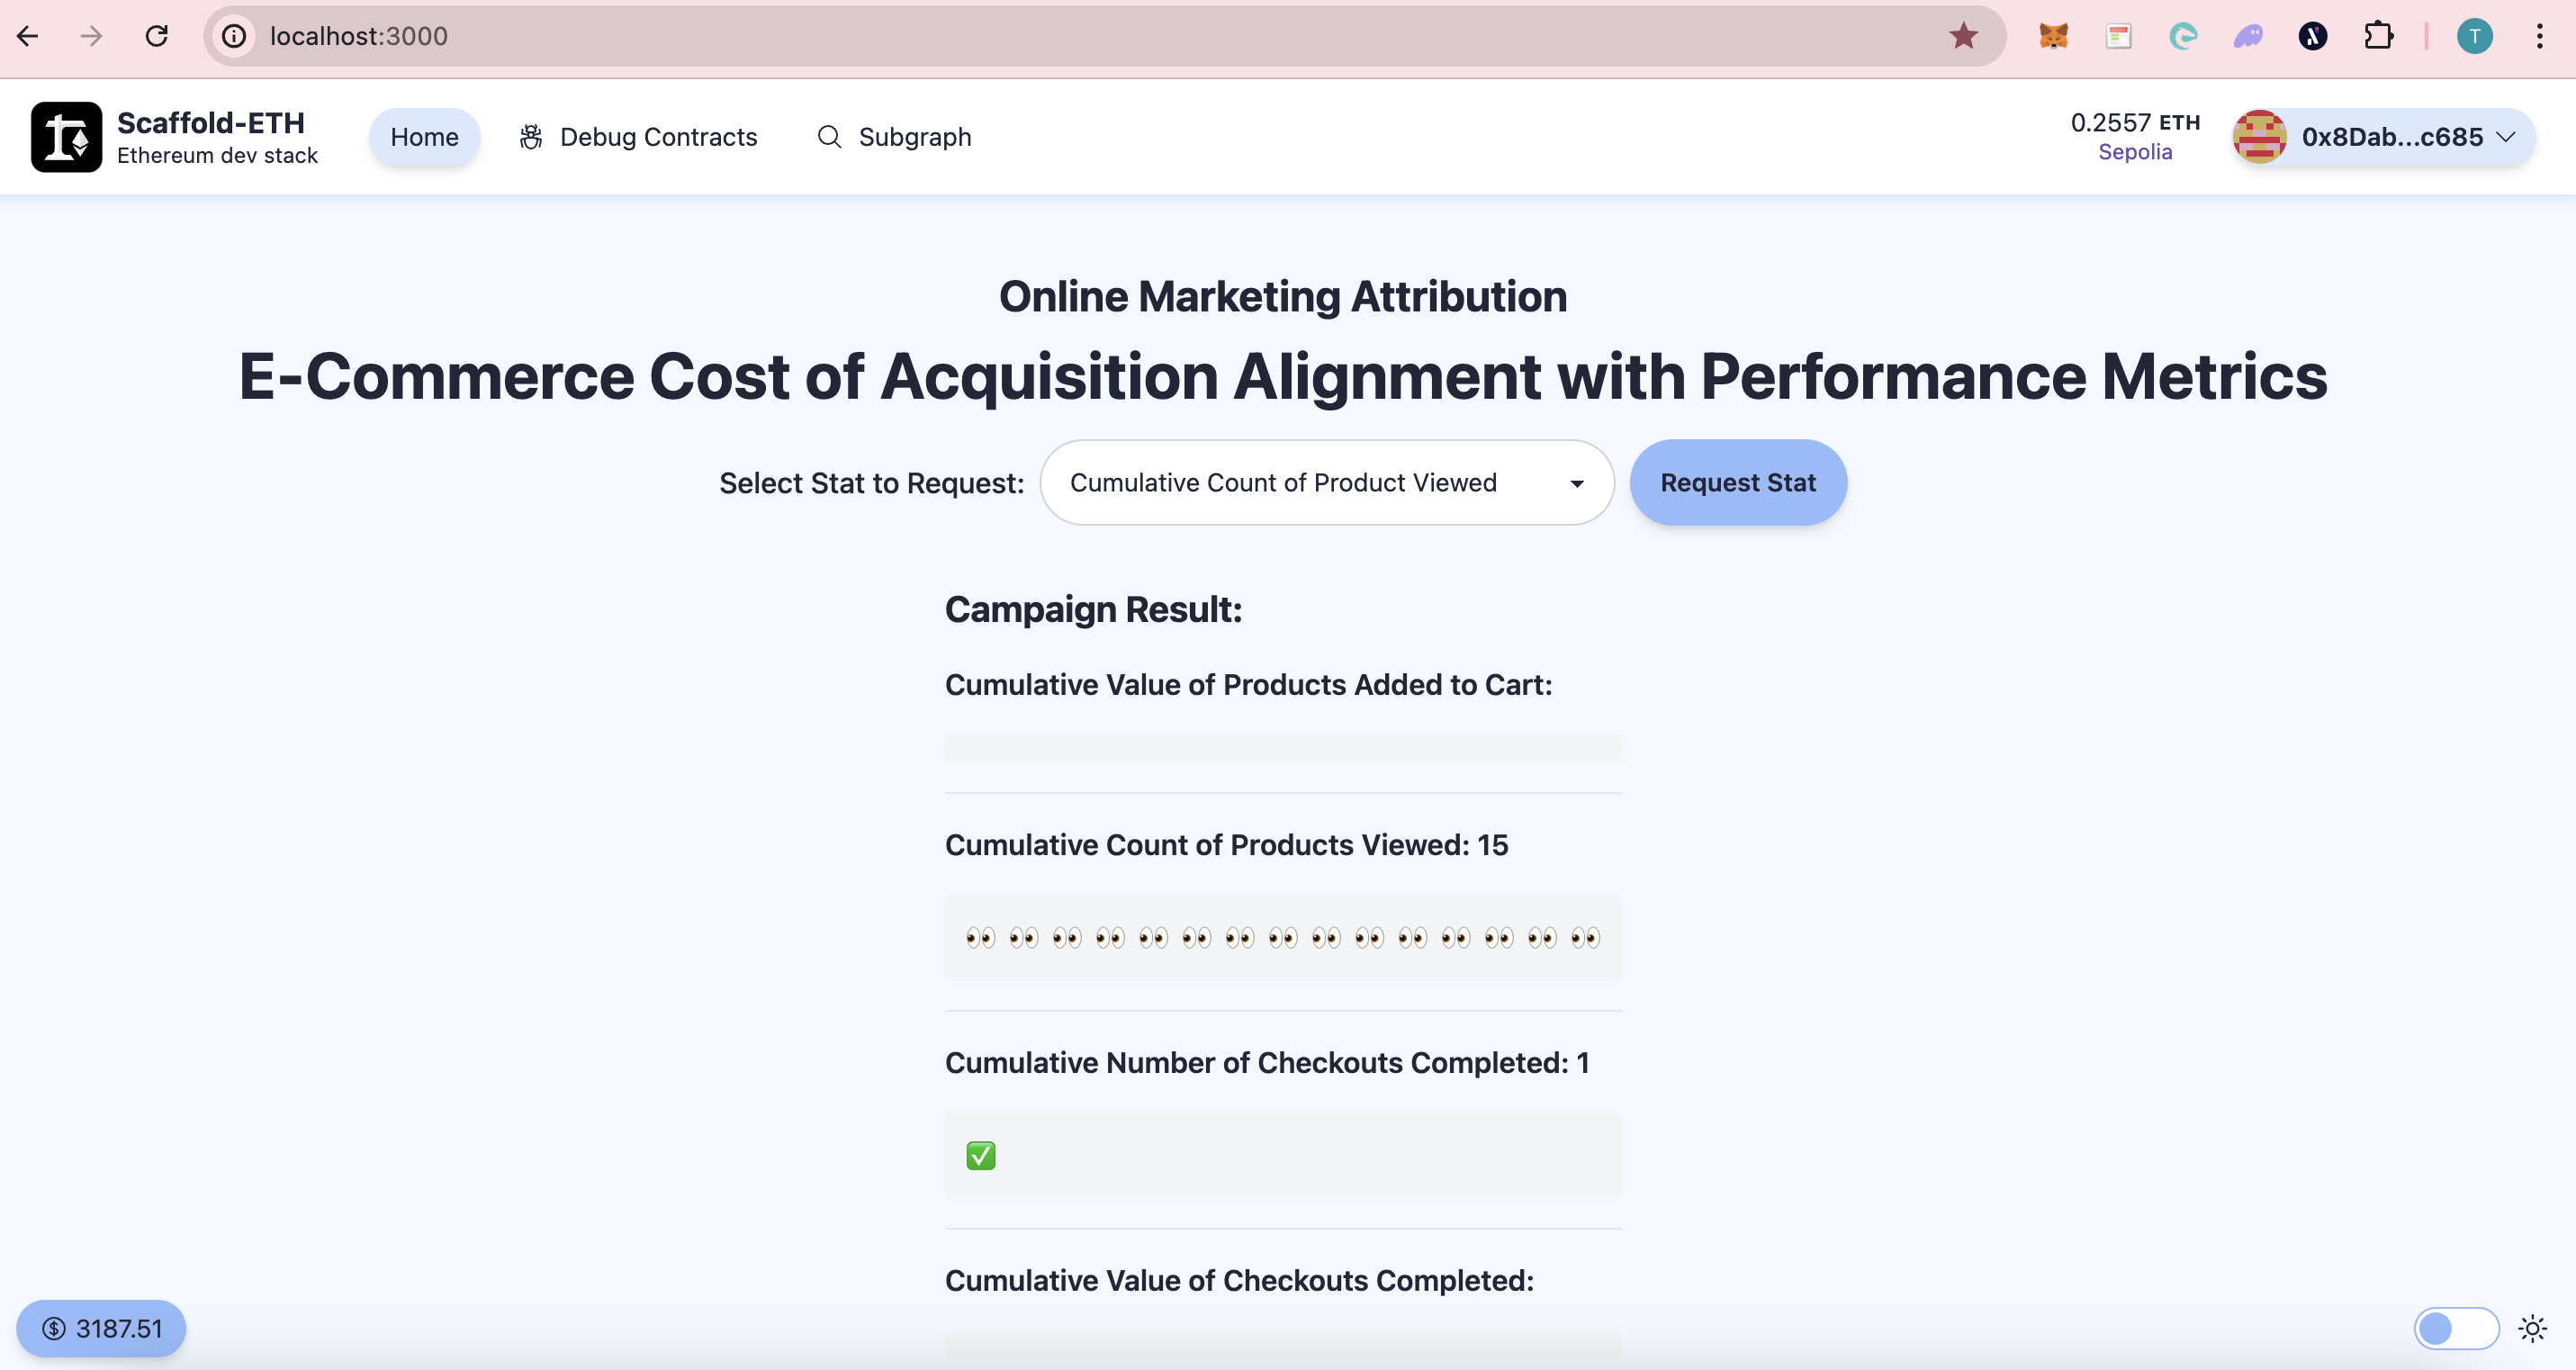Open Chrome three-dot menu
Screen dimensions: 2576x1370
[2540, 36]
